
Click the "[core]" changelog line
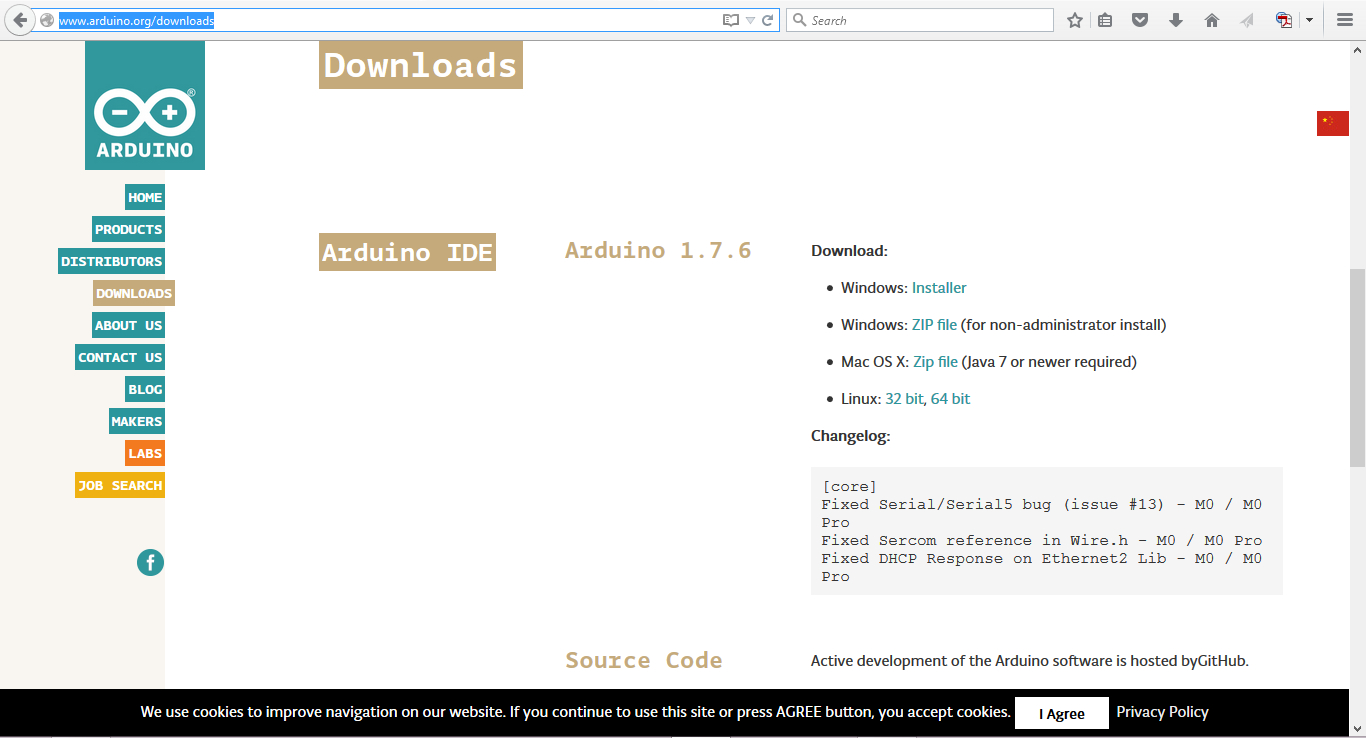[x=849, y=487]
